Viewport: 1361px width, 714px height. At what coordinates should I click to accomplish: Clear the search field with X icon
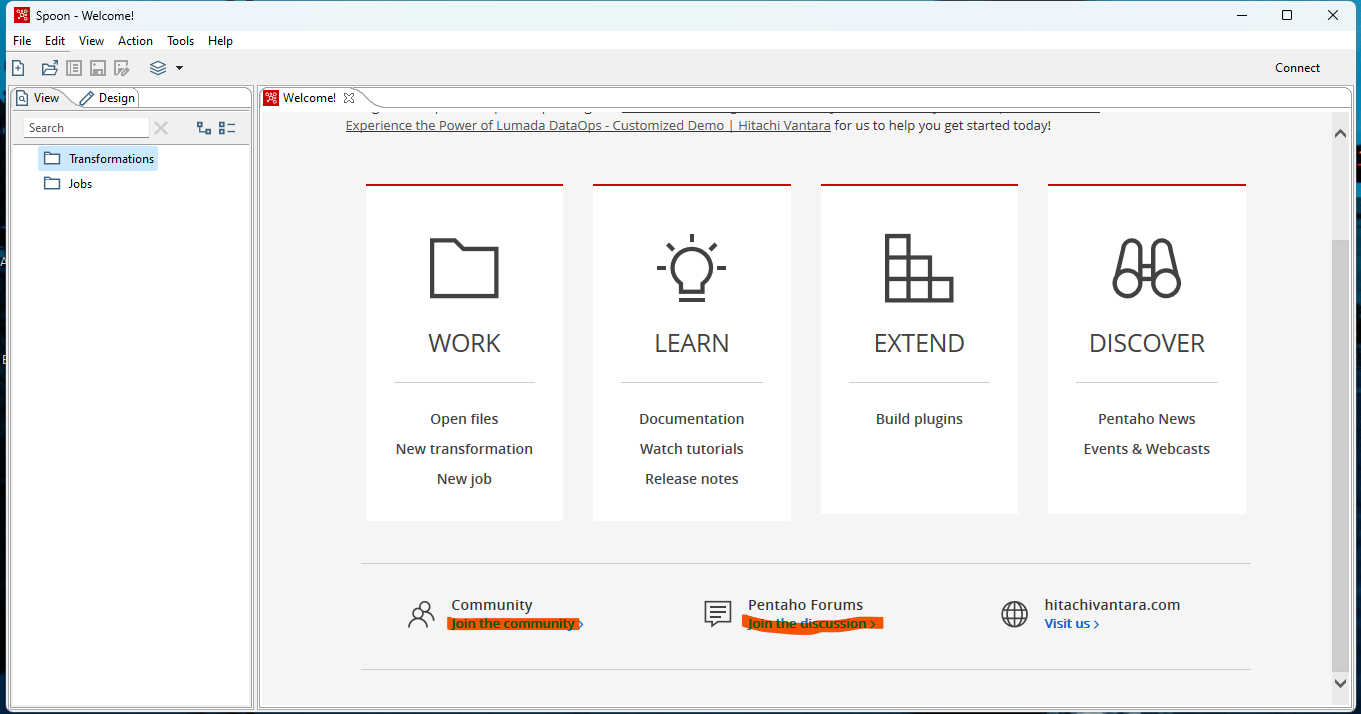(161, 128)
